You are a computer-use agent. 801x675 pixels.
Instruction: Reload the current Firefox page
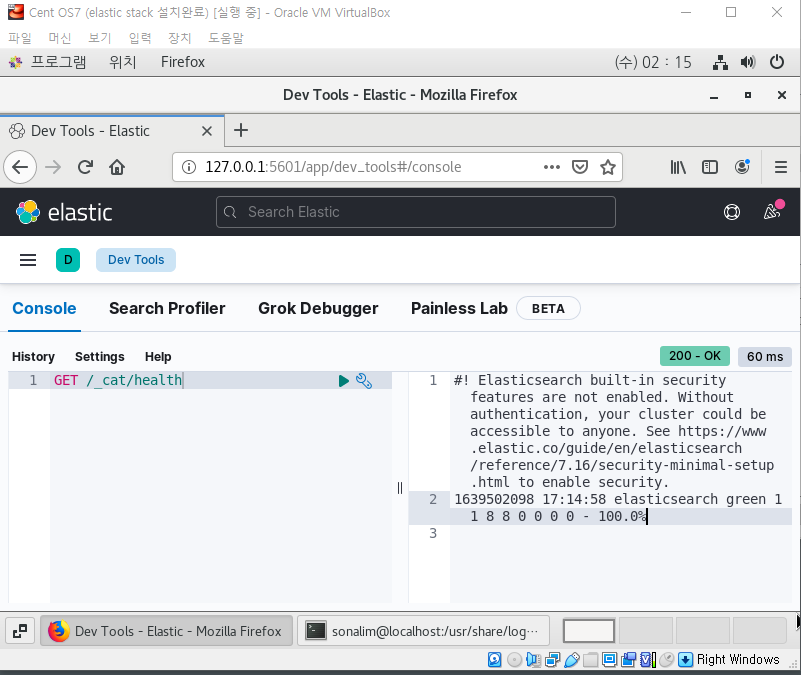coord(85,167)
